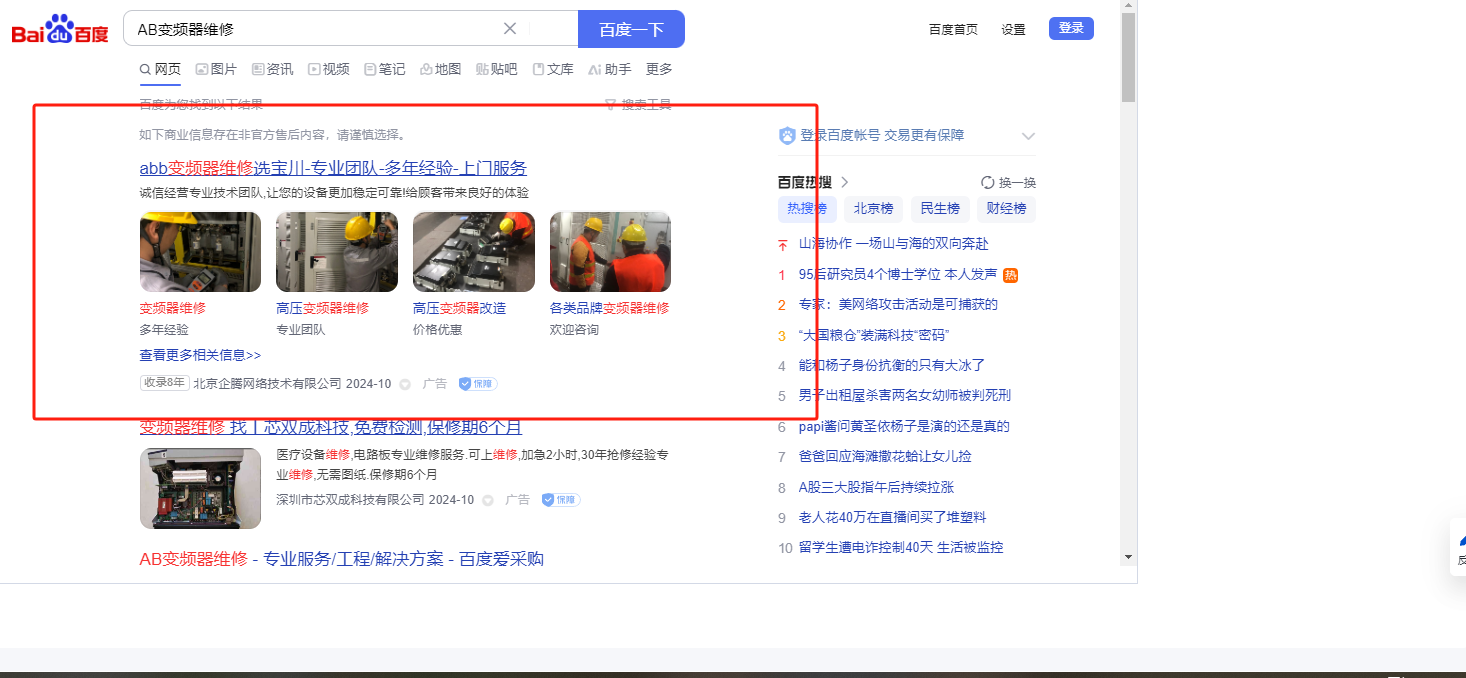Select the 热搜榜 tab
The image size is (1466, 678).
point(807,208)
